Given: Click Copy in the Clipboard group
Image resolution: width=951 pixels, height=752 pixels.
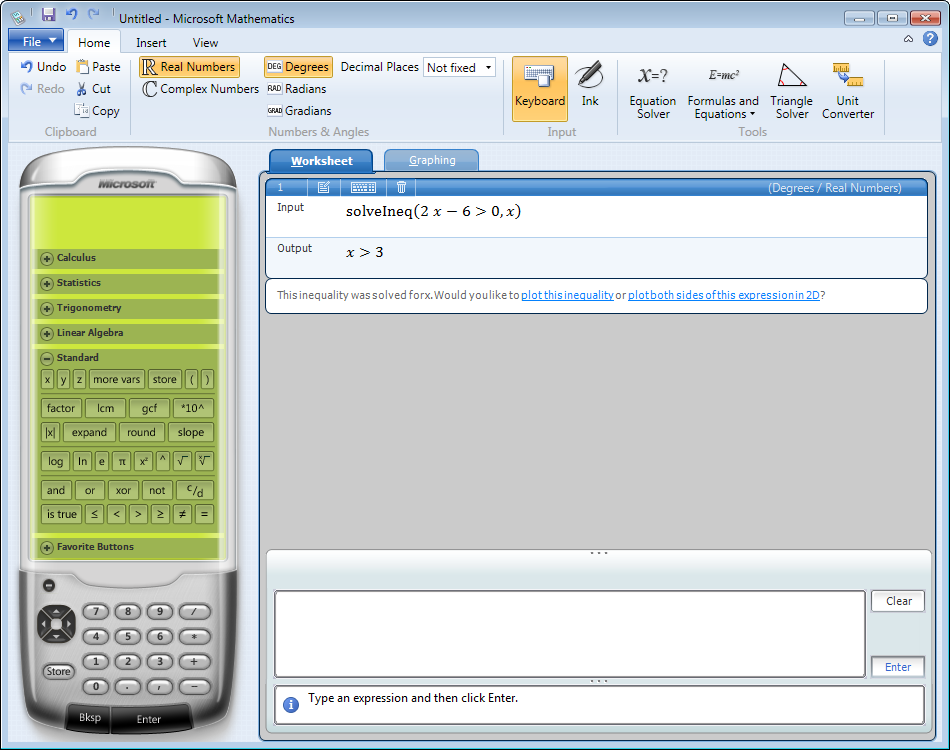Looking at the screenshot, I should [97, 111].
